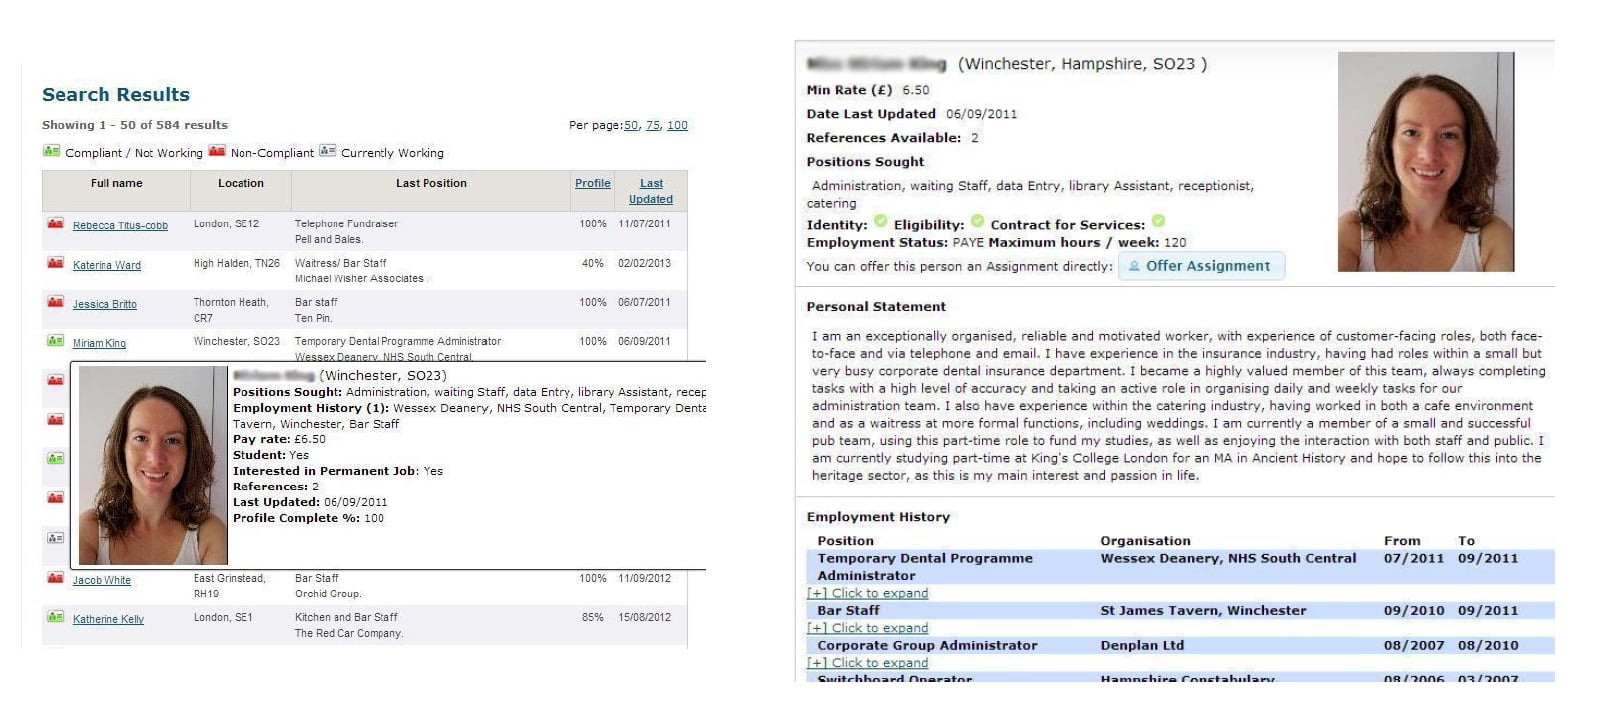
Task: Show 75 results per page
Action: [x=653, y=126]
